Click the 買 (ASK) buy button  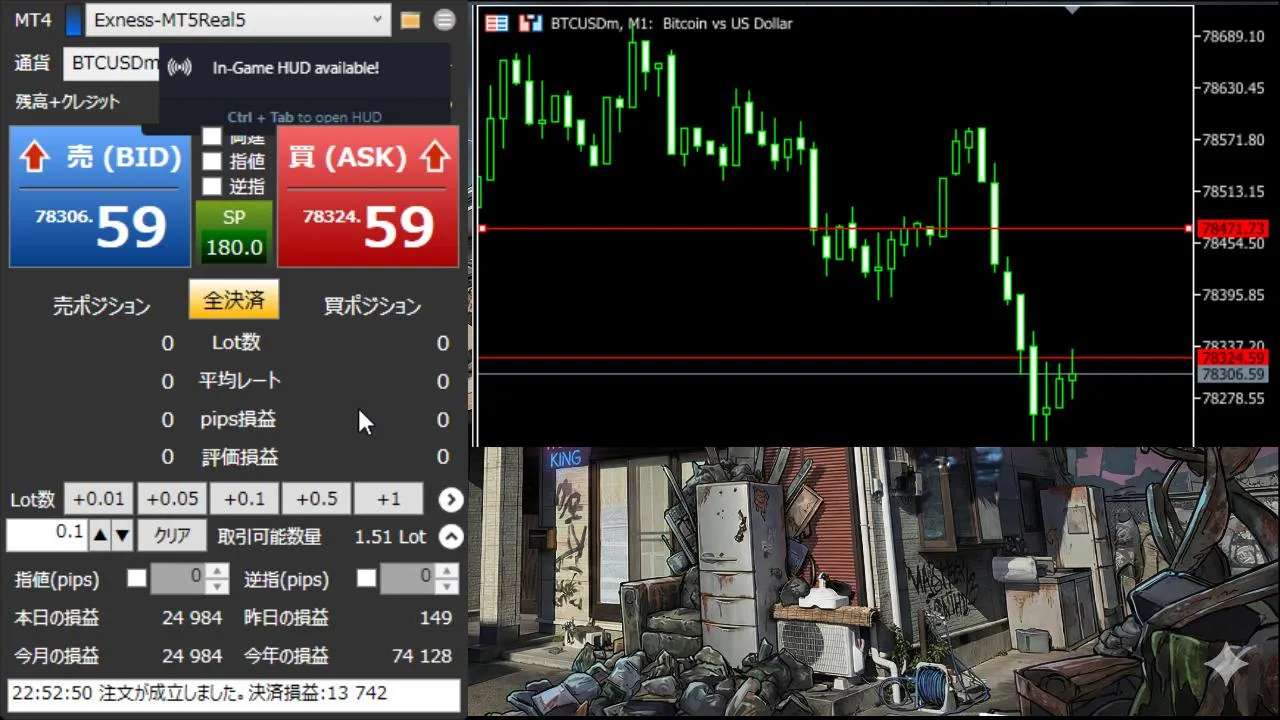(368, 197)
